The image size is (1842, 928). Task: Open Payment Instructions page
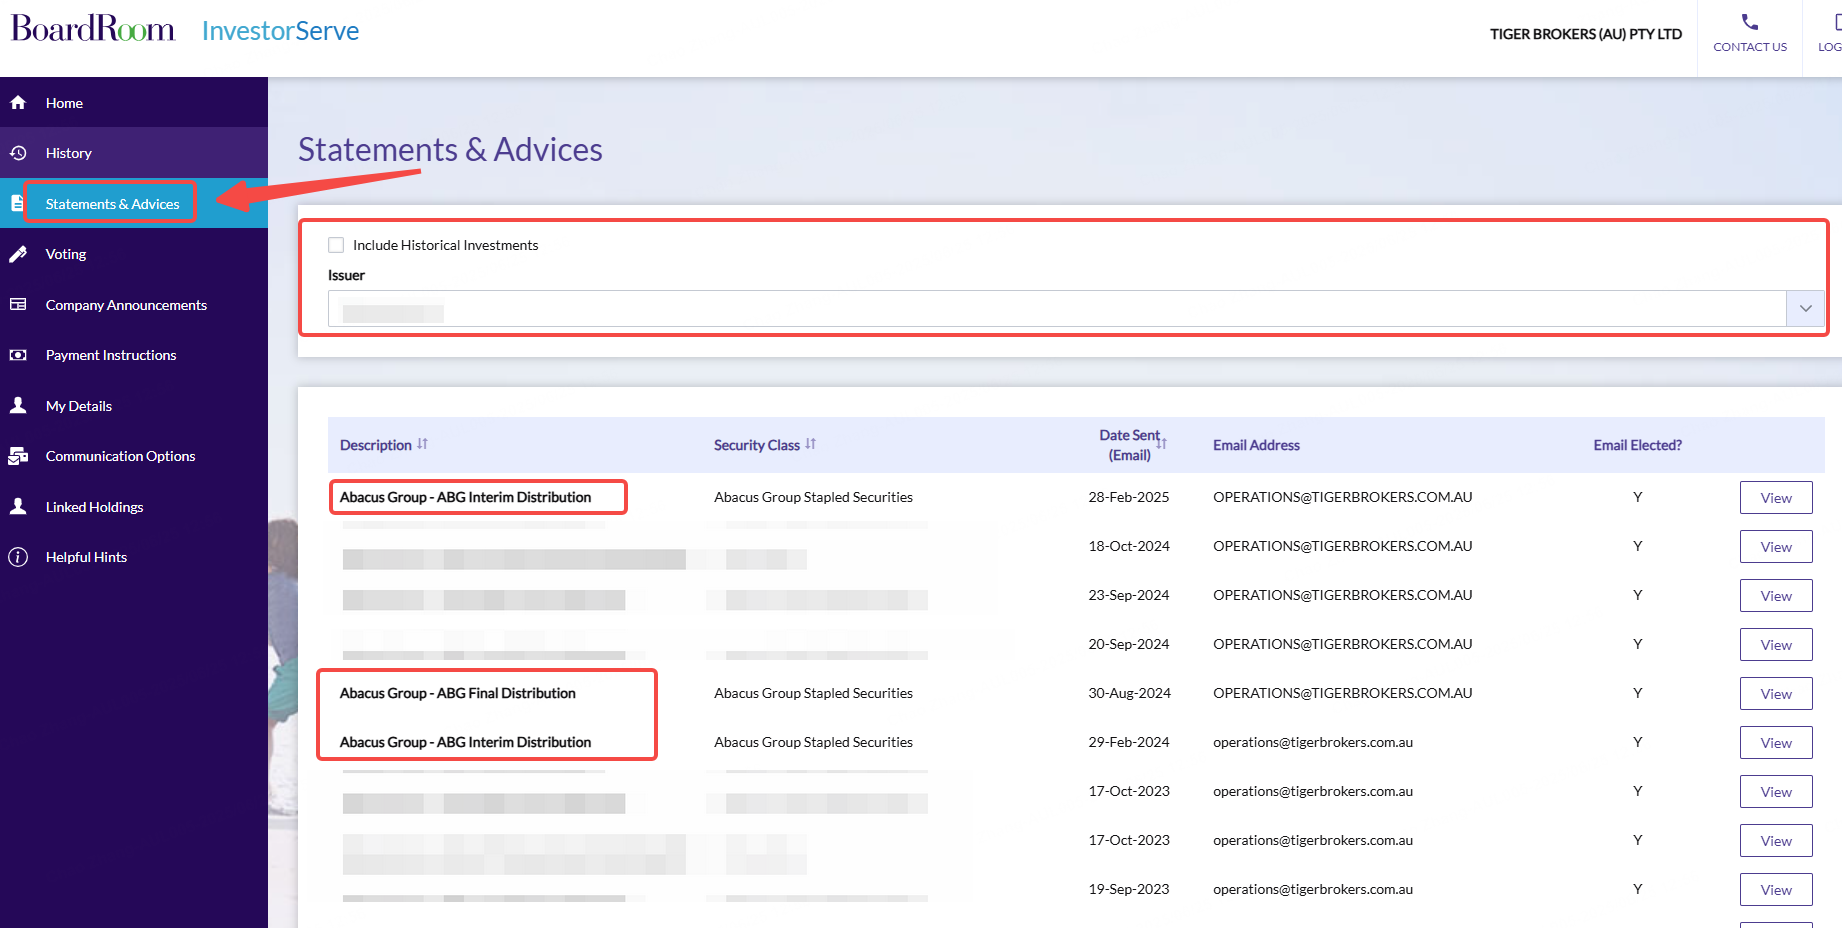(x=134, y=355)
